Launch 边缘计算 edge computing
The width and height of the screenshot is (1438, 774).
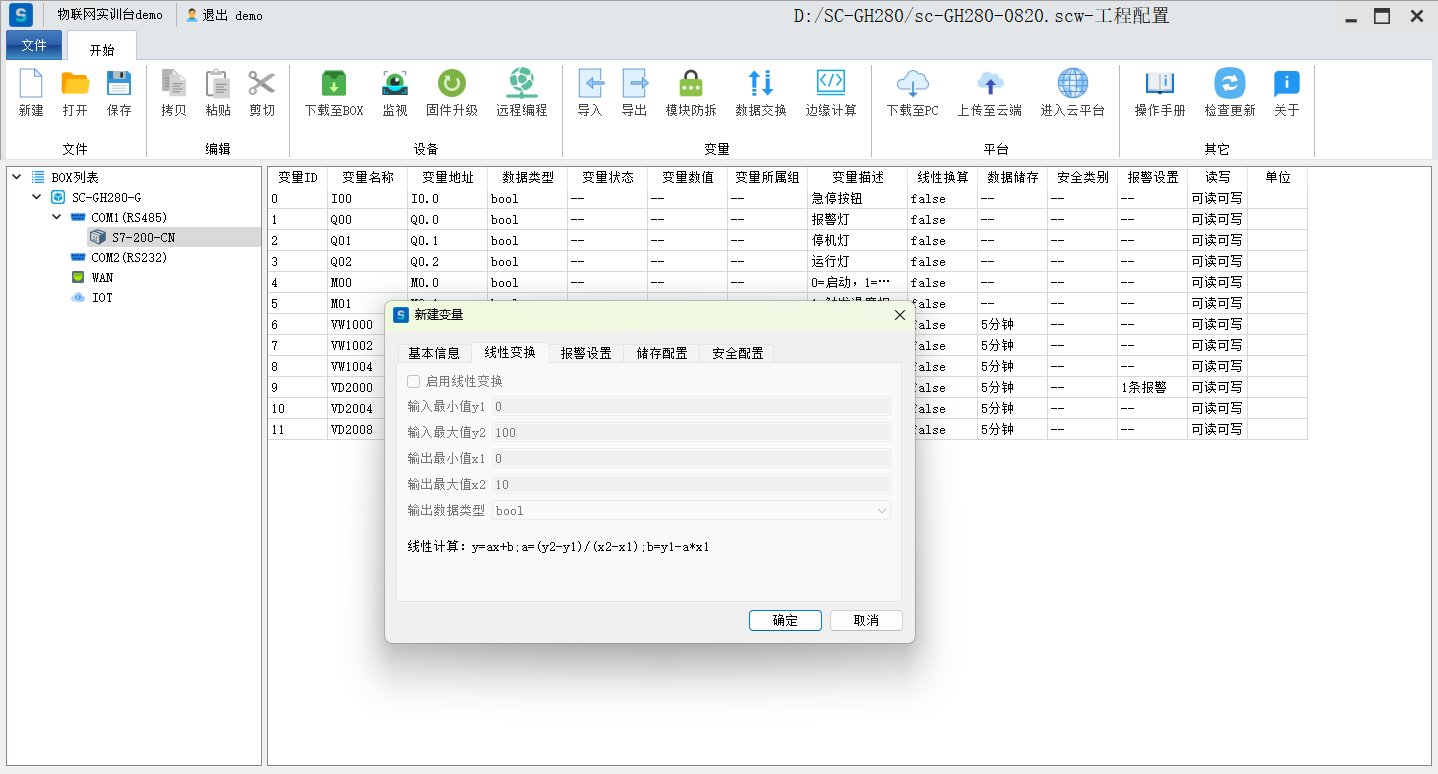pos(831,84)
